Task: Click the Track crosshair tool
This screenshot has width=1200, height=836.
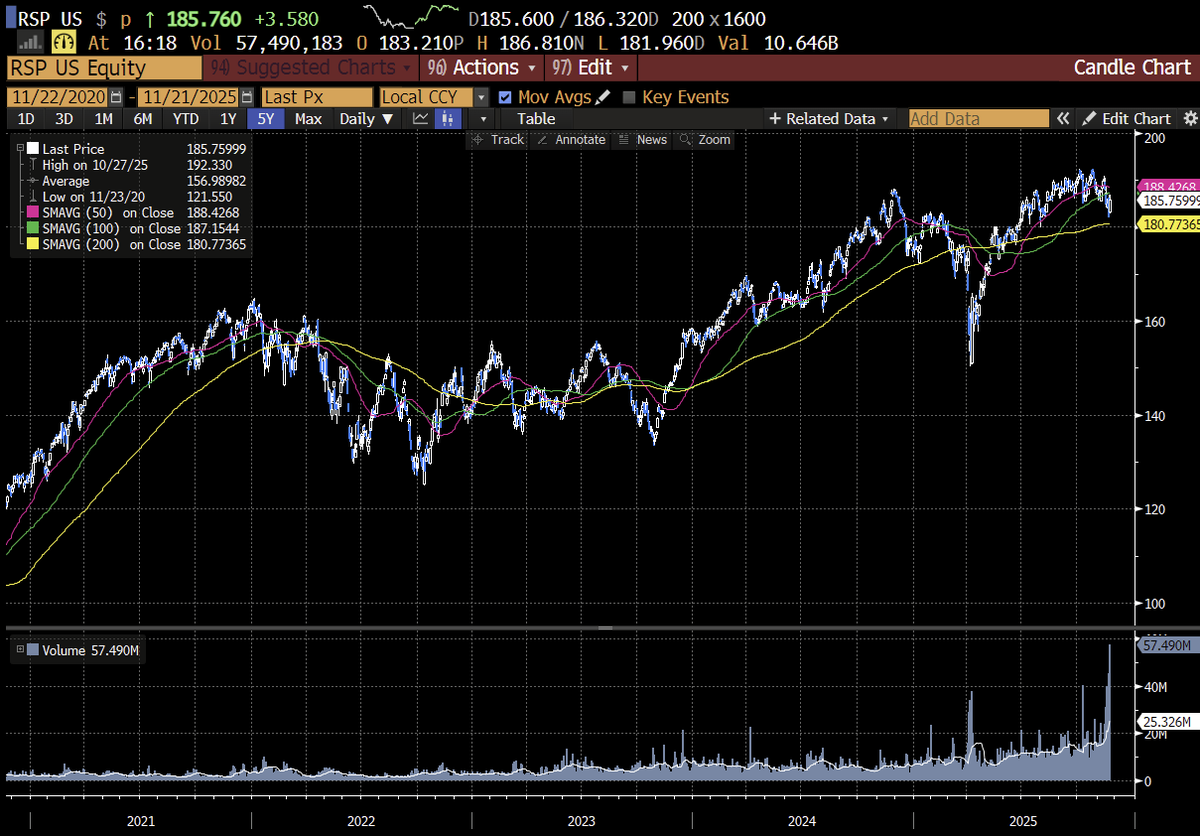Action: [498, 140]
